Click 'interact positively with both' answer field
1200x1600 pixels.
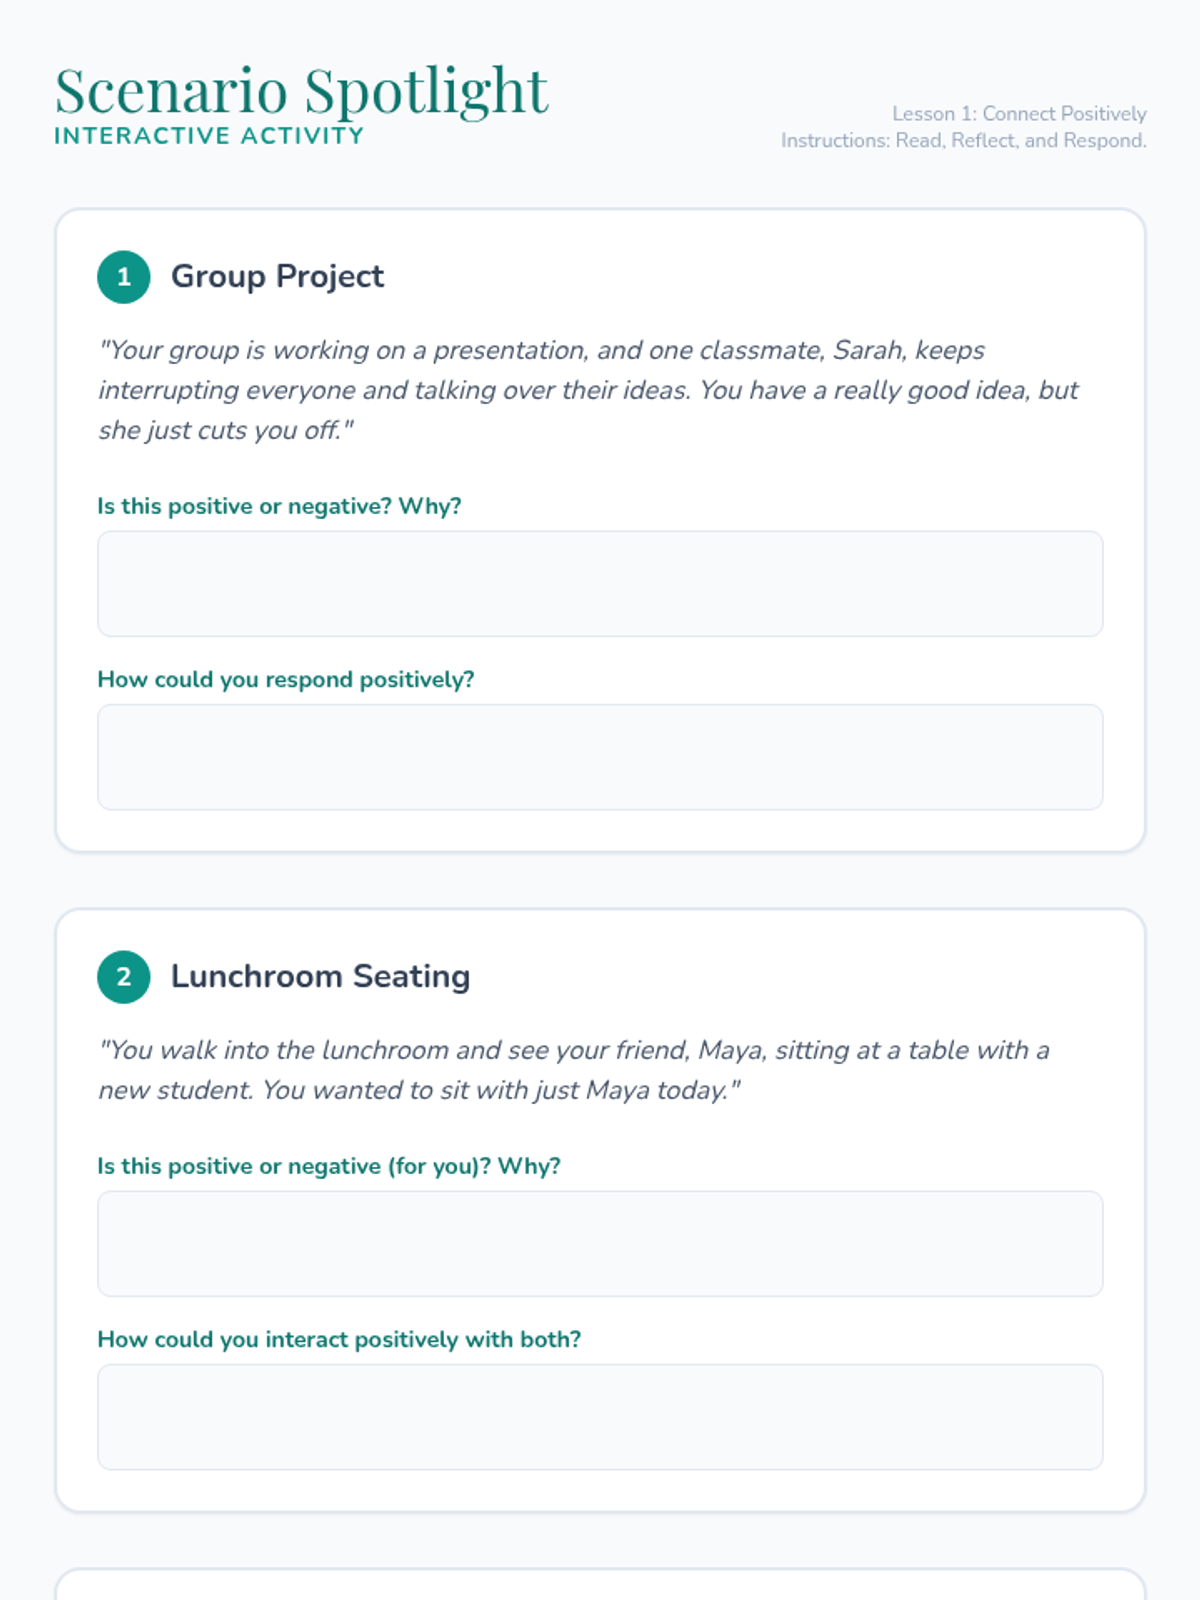coord(600,1417)
